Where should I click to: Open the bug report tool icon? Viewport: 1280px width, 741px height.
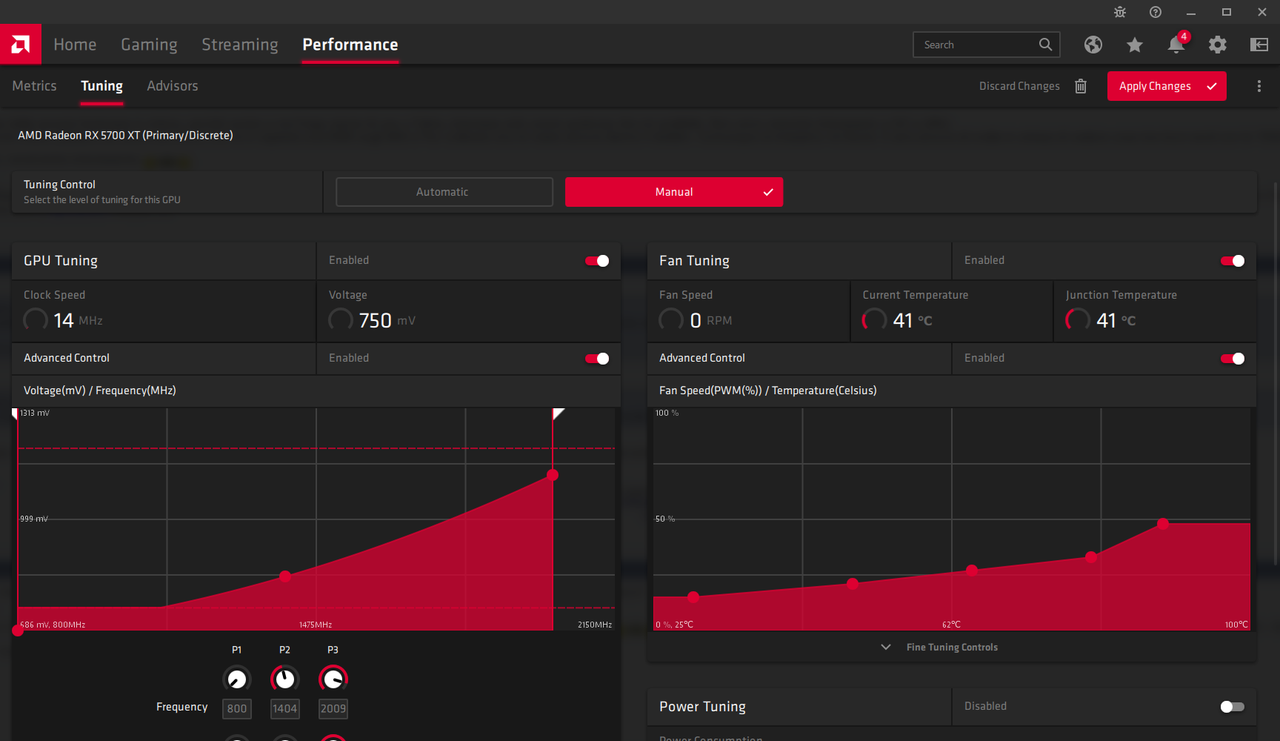(x=1120, y=12)
